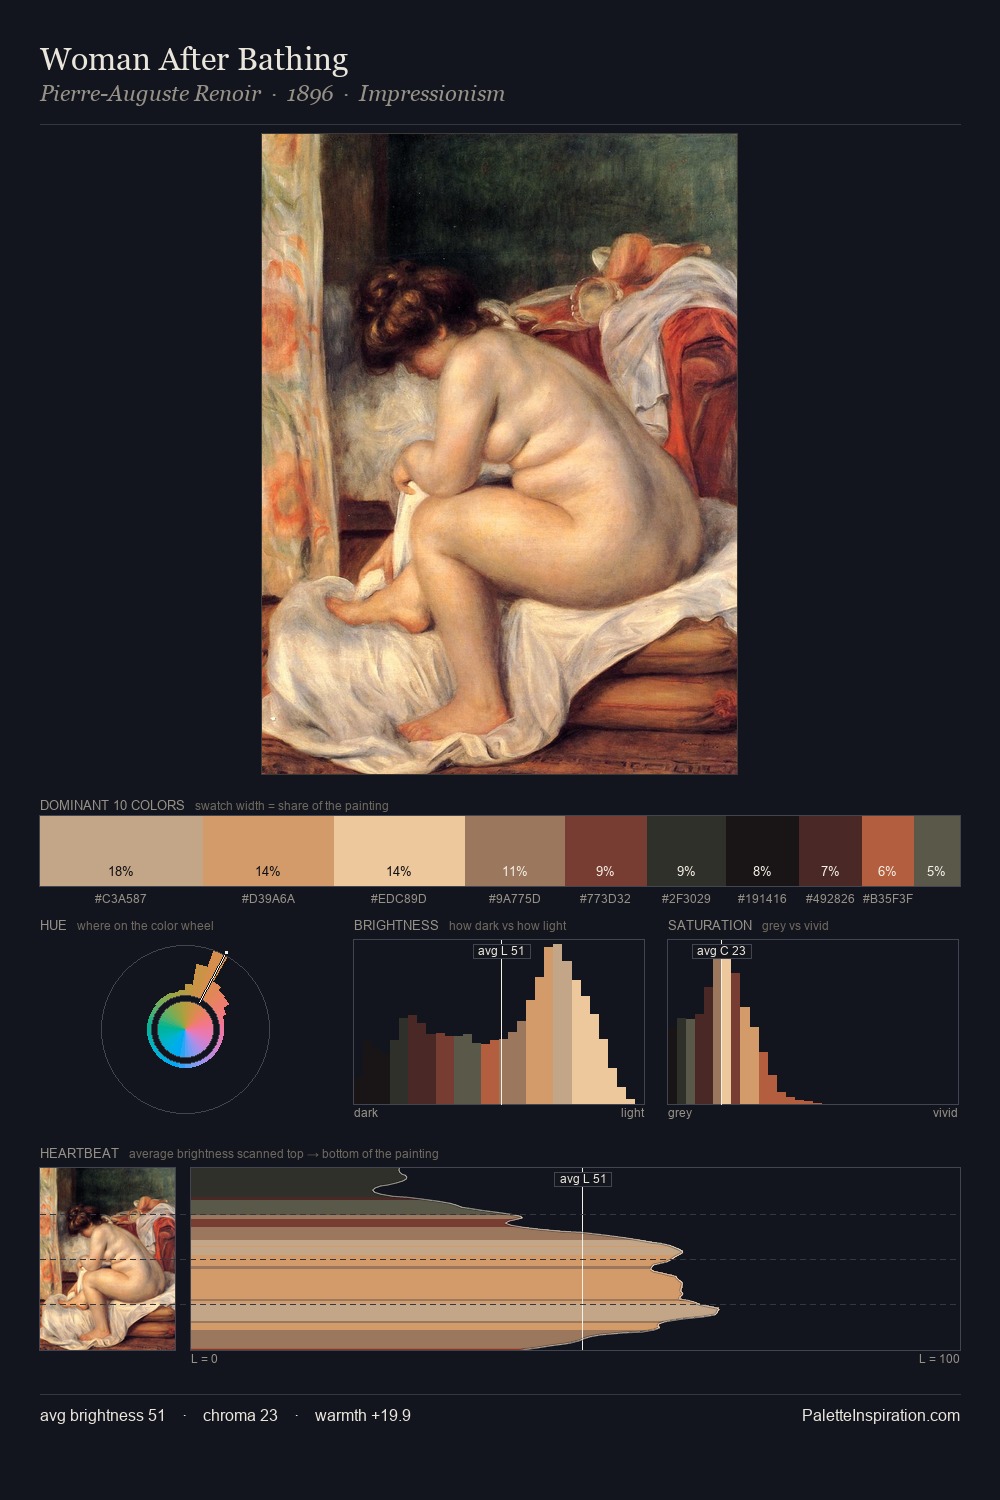1000x1500 pixels.
Task: Click the hex code #B35F3F label
Action: [x=888, y=898]
